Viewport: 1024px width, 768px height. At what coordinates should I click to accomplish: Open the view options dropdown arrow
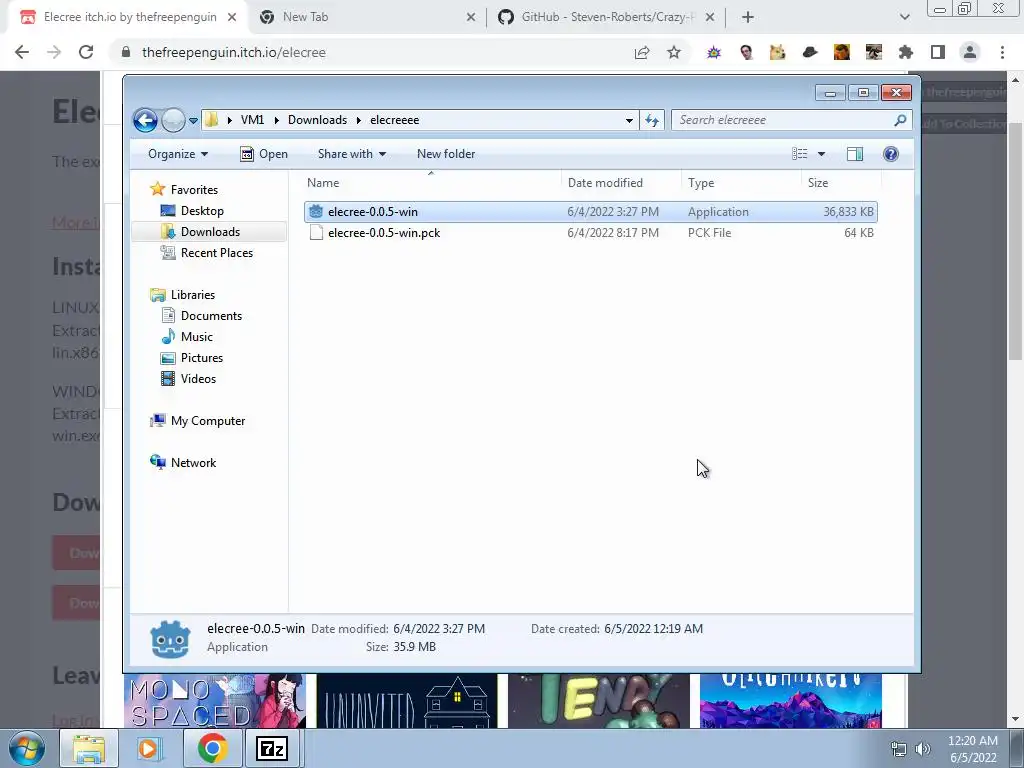(x=822, y=154)
